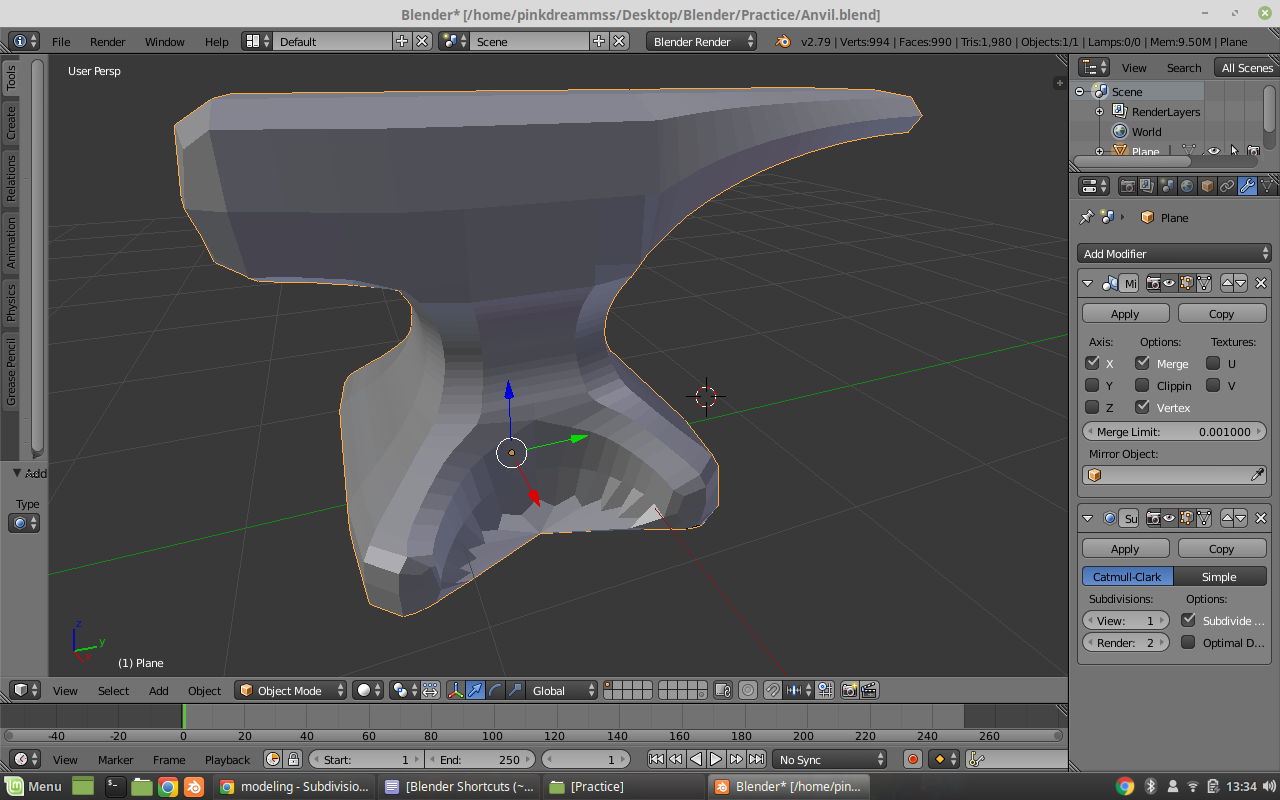Move Mirror modifier down with arrow icon
Viewport: 1280px width, 800px height.
pyautogui.click(x=1241, y=284)
